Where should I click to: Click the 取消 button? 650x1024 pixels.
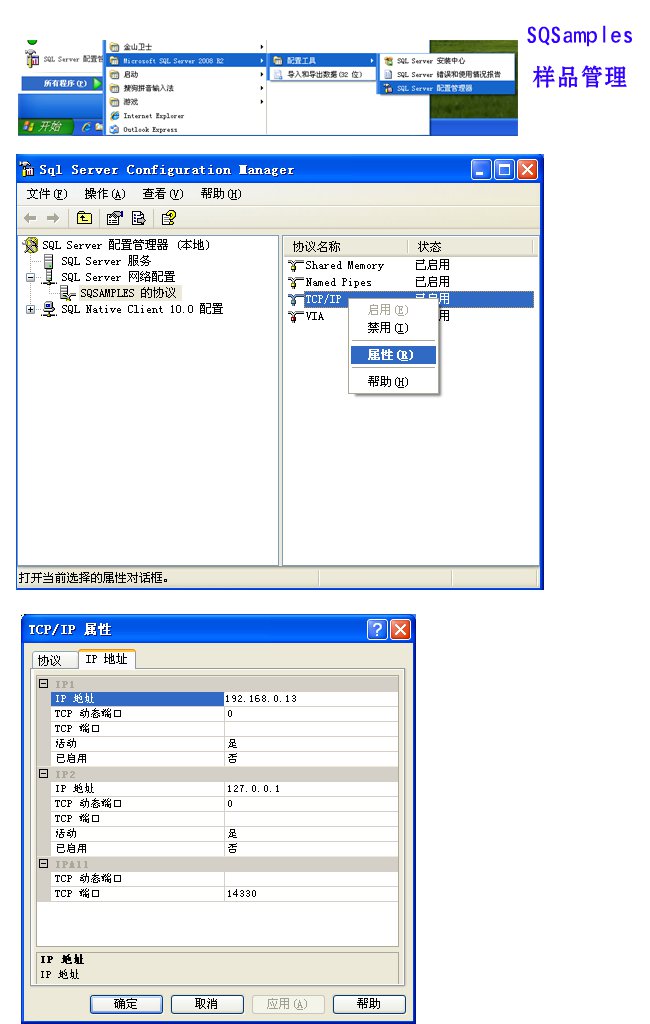207,1004
